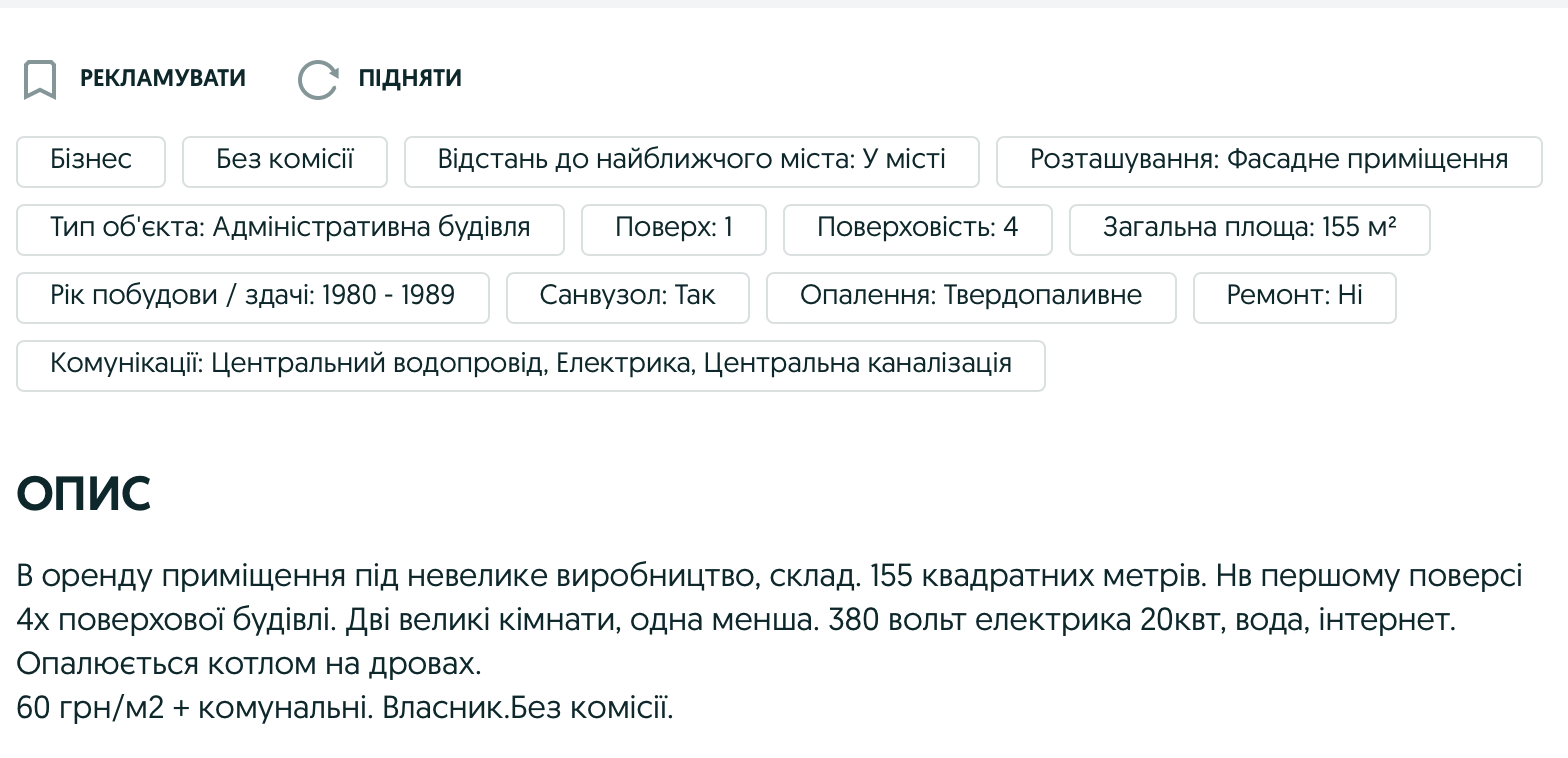Click the ОПИС section heading
Image resolution: width=1568 pixels, height=758 pixels.
pos(85,494)
